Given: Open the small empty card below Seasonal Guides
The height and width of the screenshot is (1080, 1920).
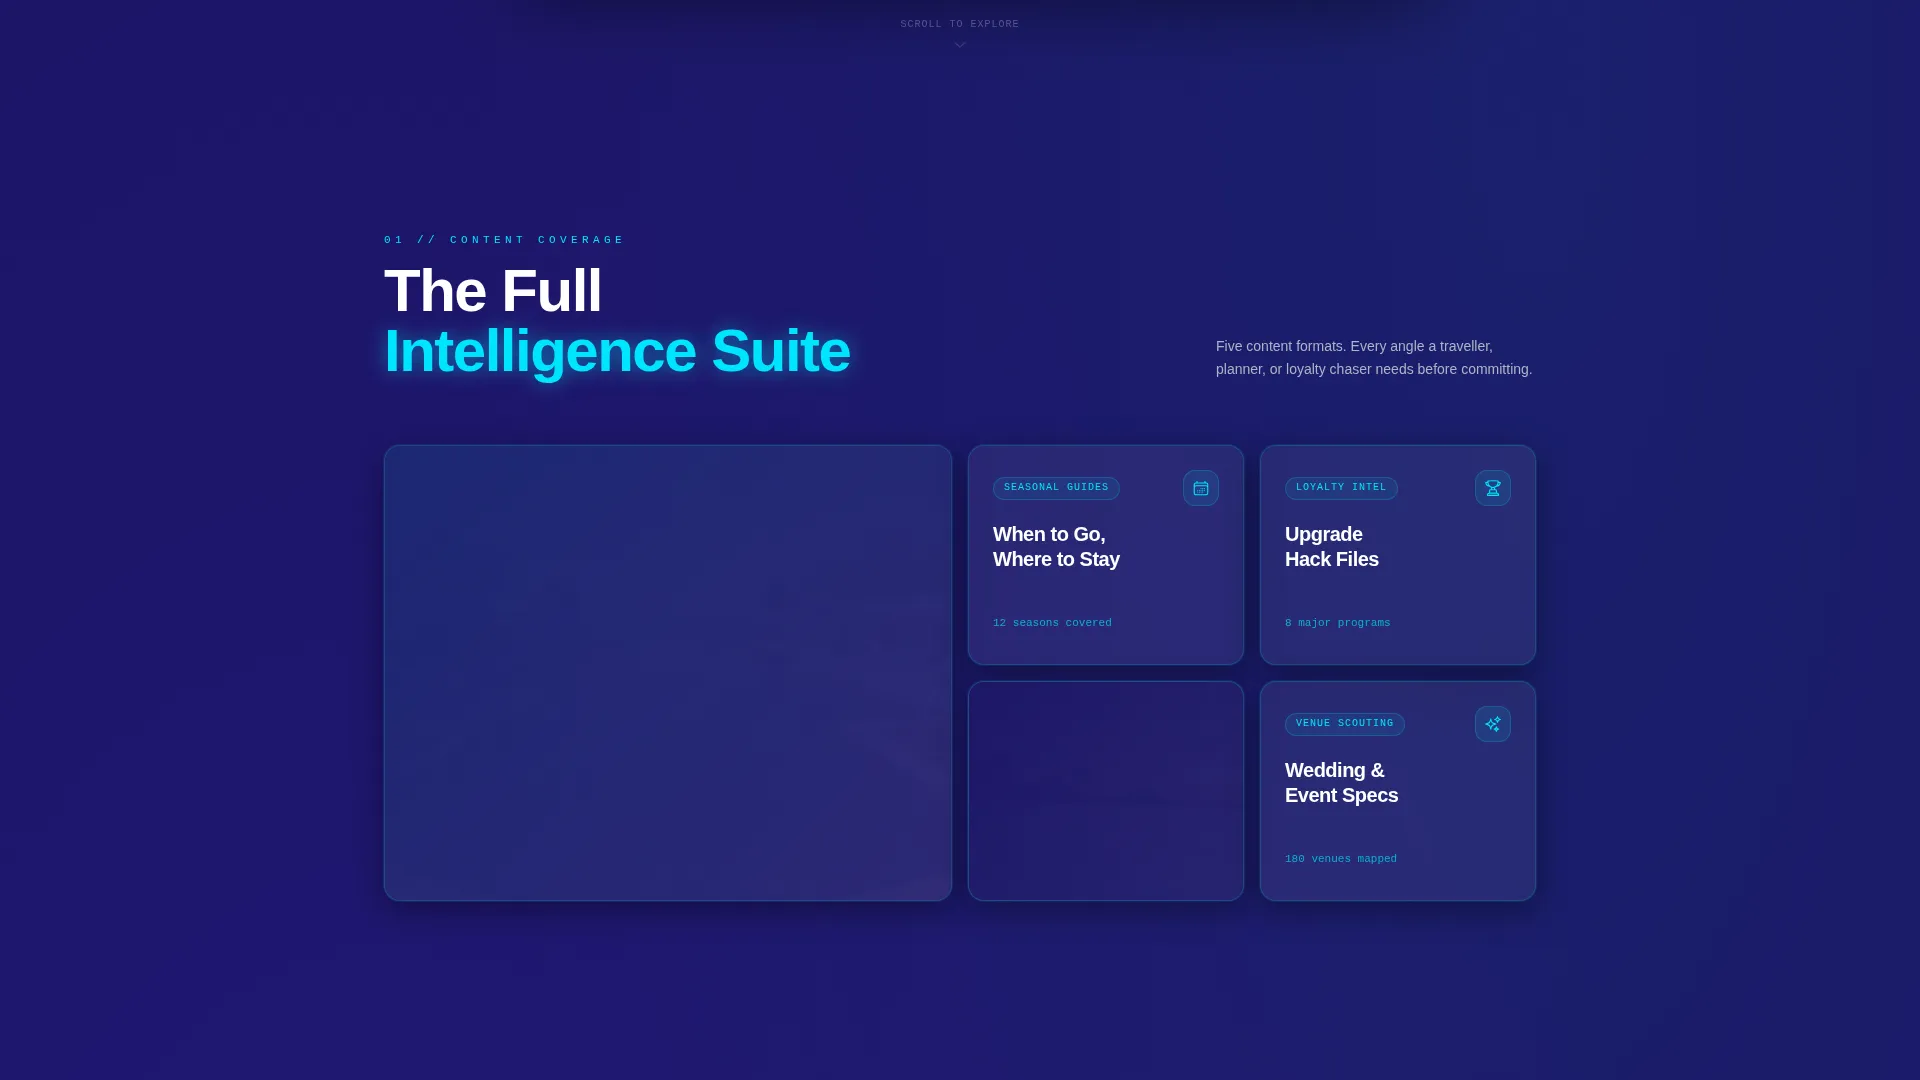Looking at the screenshot, I should pos(1106,791).
